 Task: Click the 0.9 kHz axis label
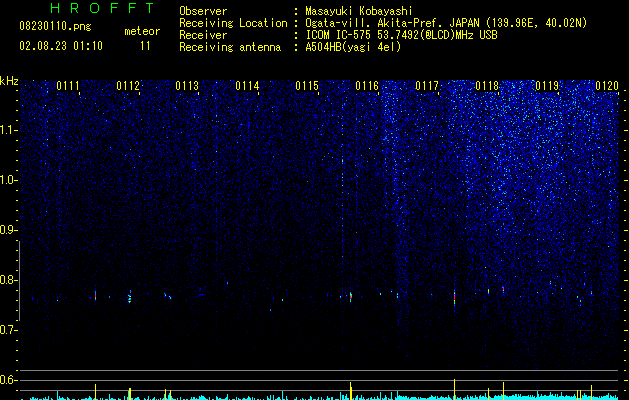(8, 230)
